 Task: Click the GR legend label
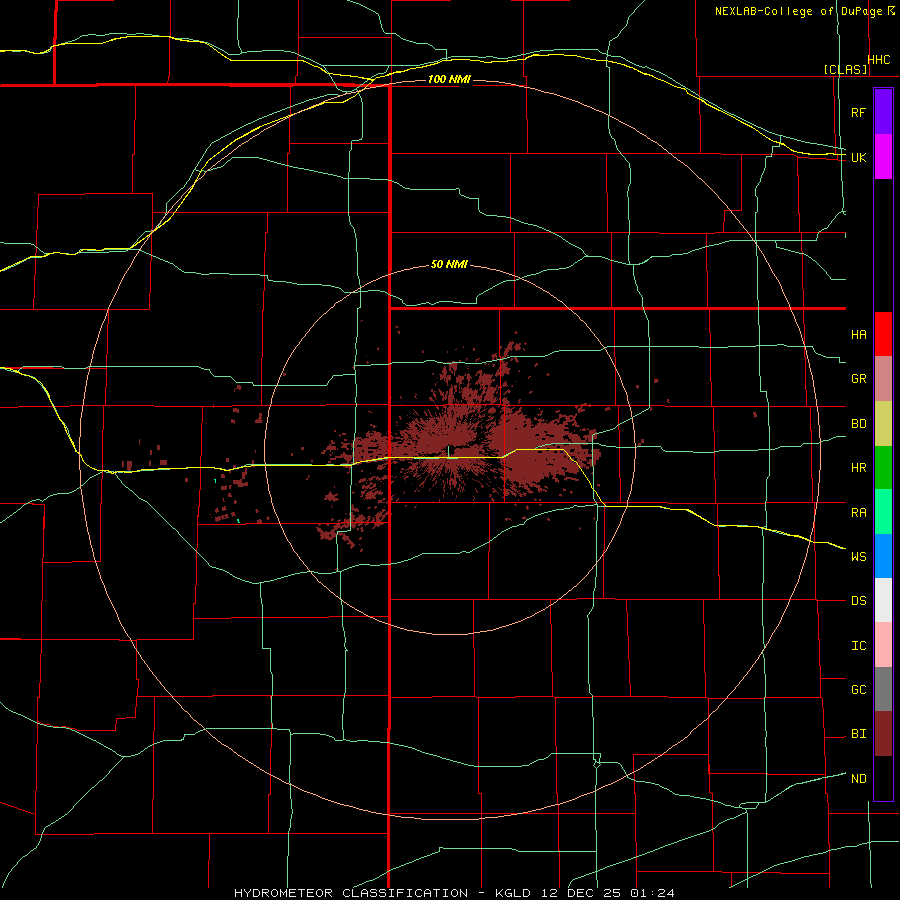tap(858, 379)
